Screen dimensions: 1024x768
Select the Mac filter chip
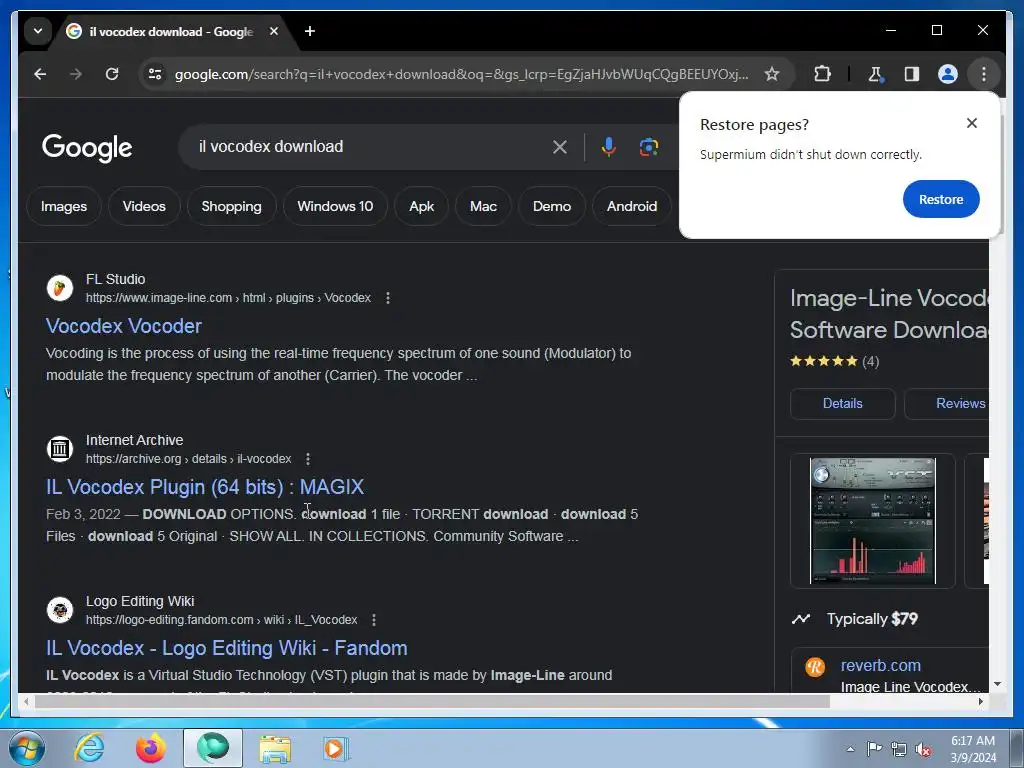click(x=483, y=206)
